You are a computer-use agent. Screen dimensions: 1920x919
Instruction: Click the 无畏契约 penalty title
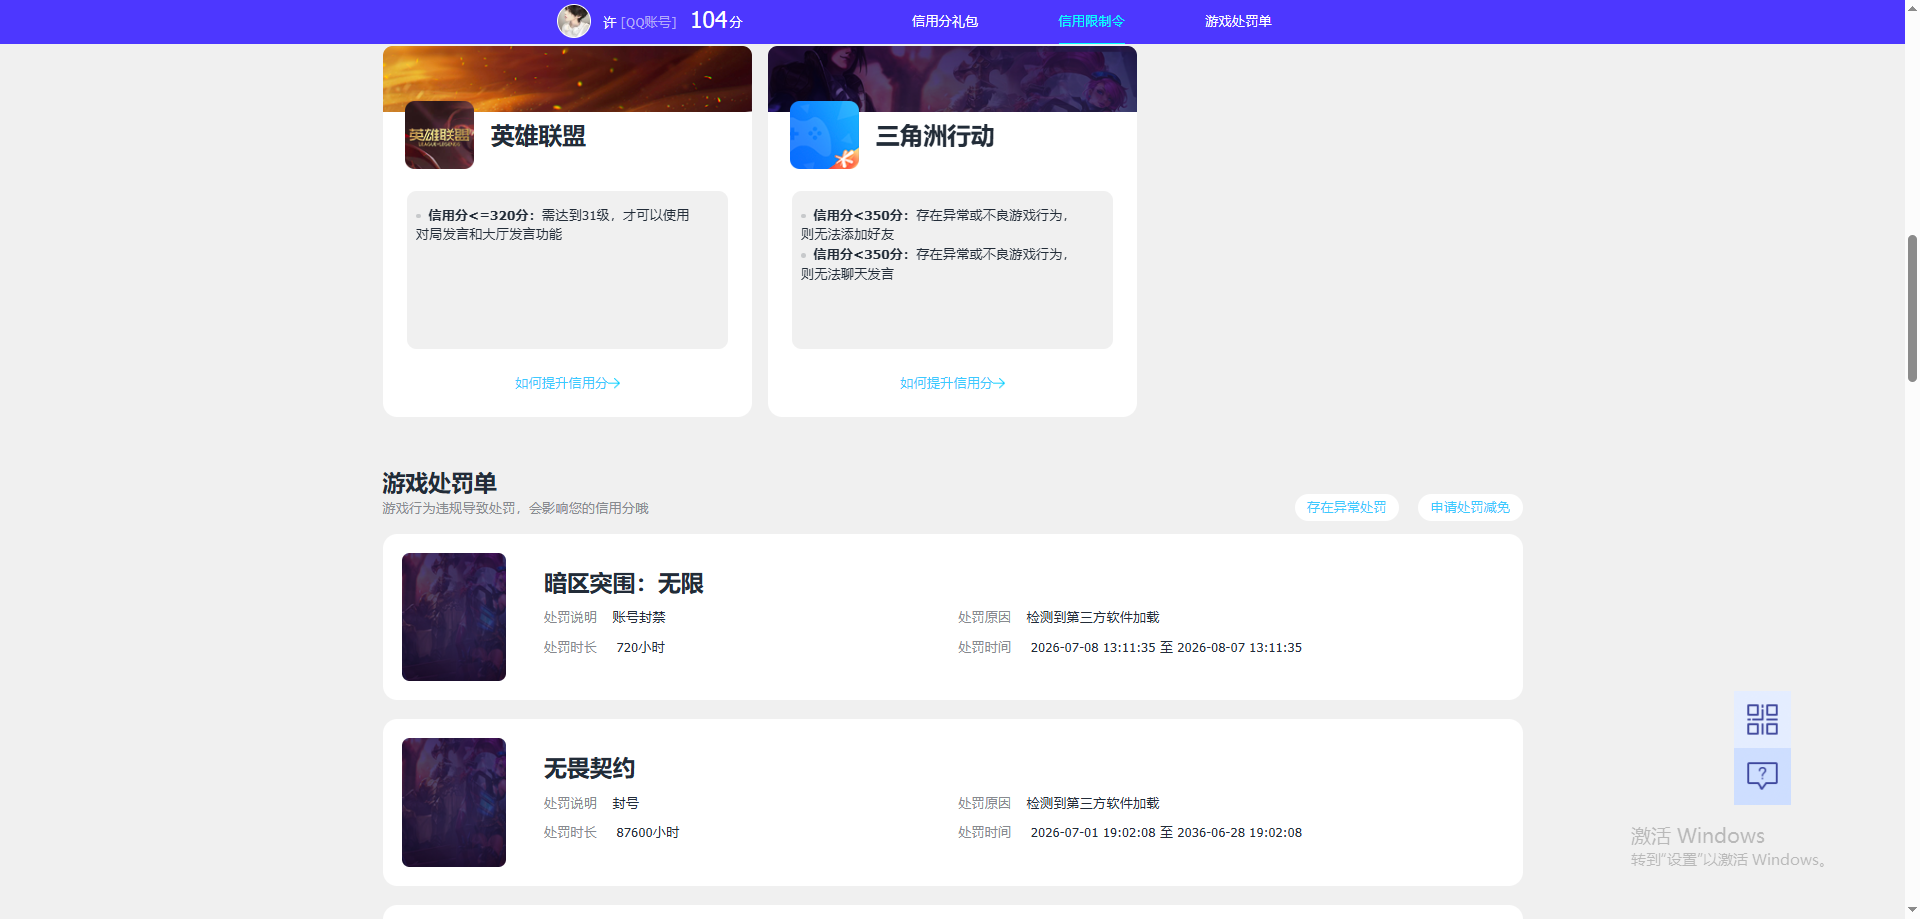(589, 768)
